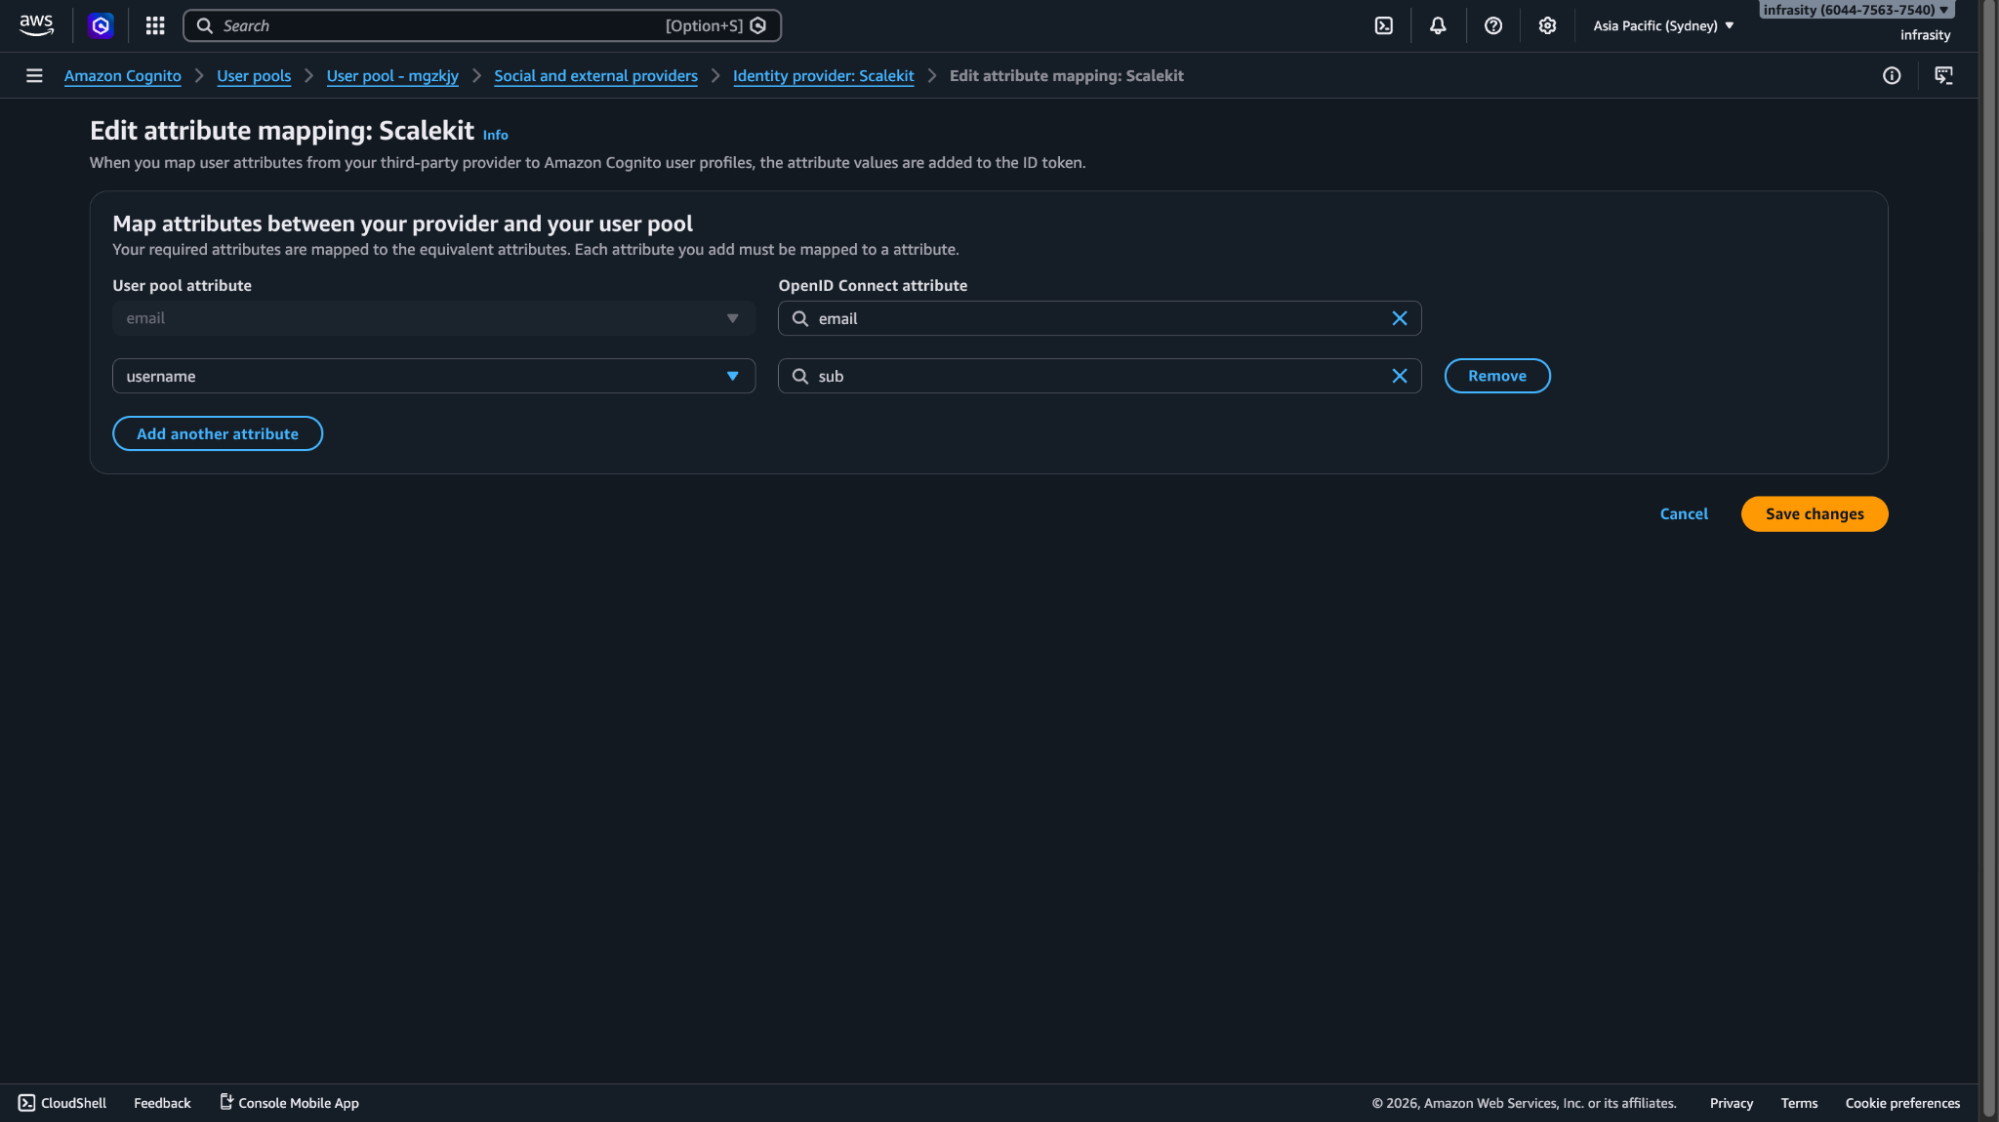
Task: Click Cancel to discard the mapping
Action: tap(1683, 514)
